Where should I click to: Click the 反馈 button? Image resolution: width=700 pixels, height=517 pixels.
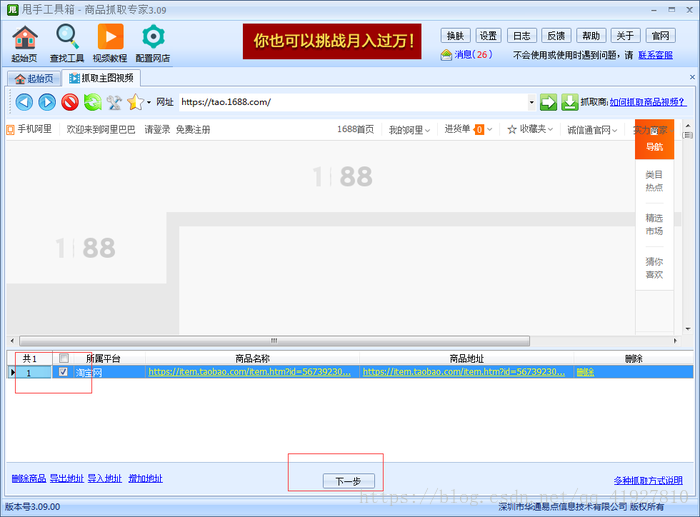[556, 36]
